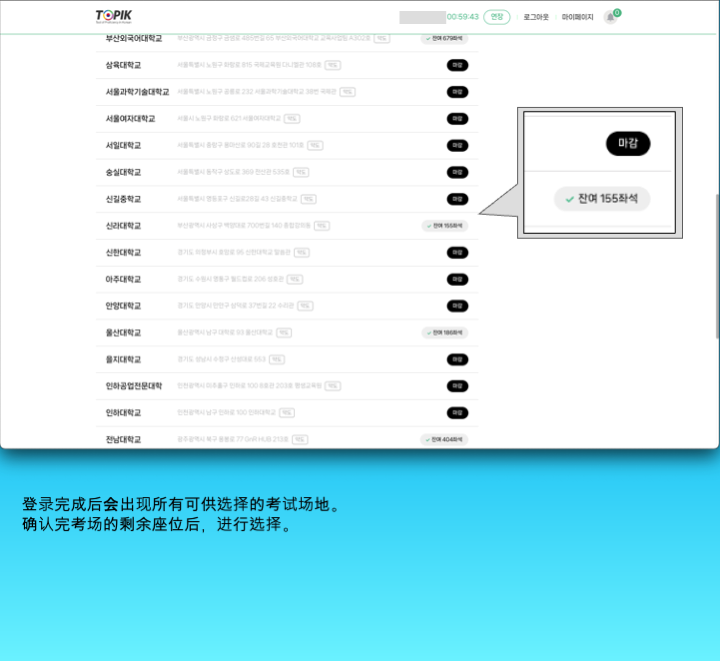Screen dimensions: 720x661
Task: Select 부산외국어대학교 remaining seats badge
Action: (444, 38)
